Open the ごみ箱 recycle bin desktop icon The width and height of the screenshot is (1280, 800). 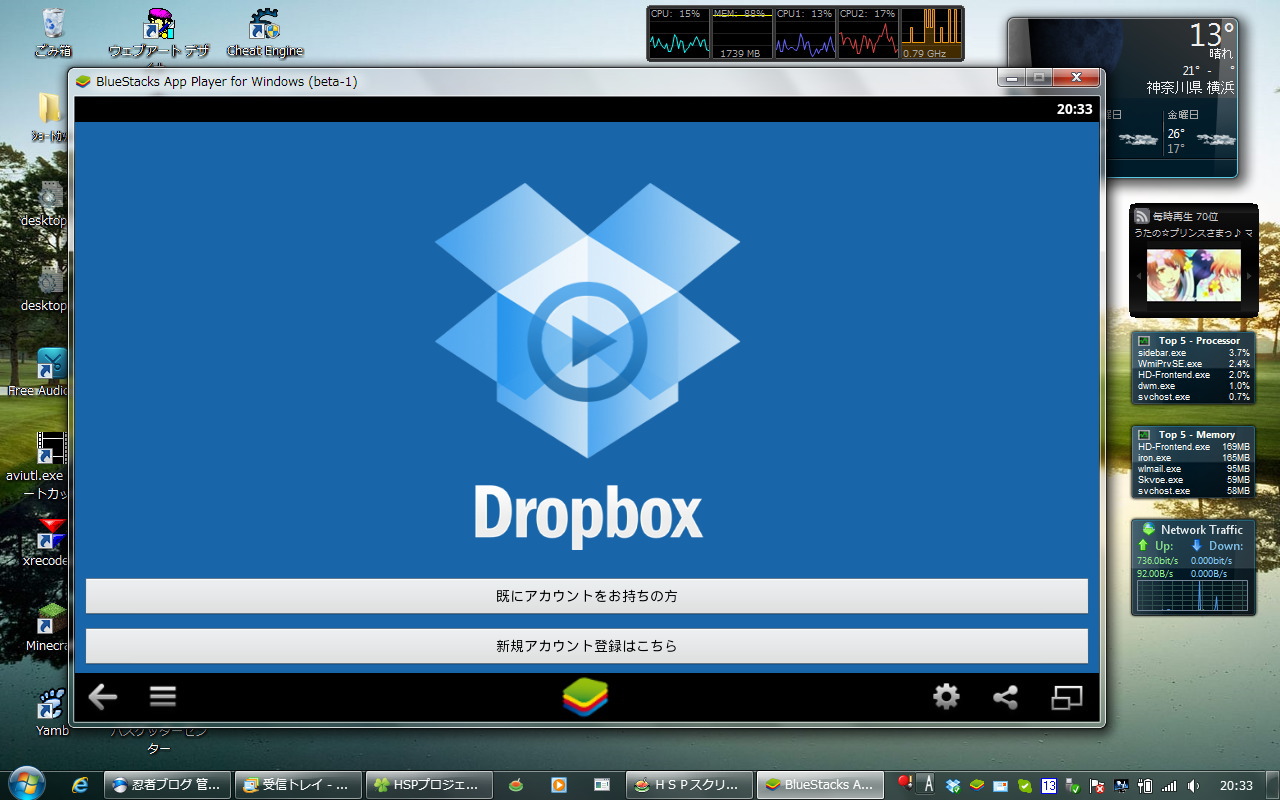pos(52,32)
